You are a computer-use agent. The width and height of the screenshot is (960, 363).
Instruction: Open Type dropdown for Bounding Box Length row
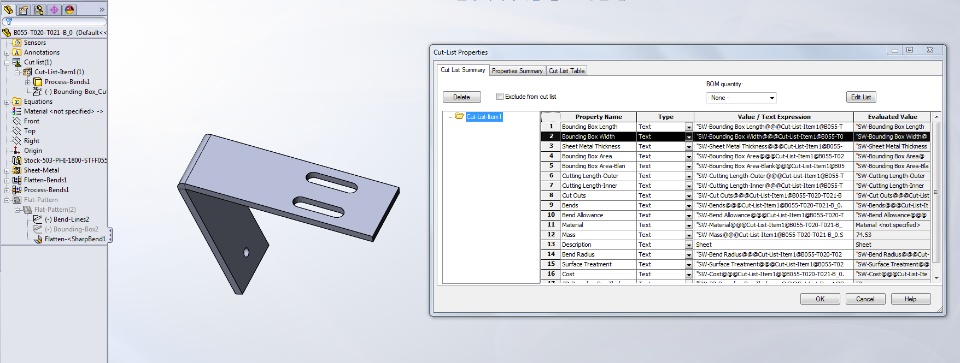click(689, 127)
